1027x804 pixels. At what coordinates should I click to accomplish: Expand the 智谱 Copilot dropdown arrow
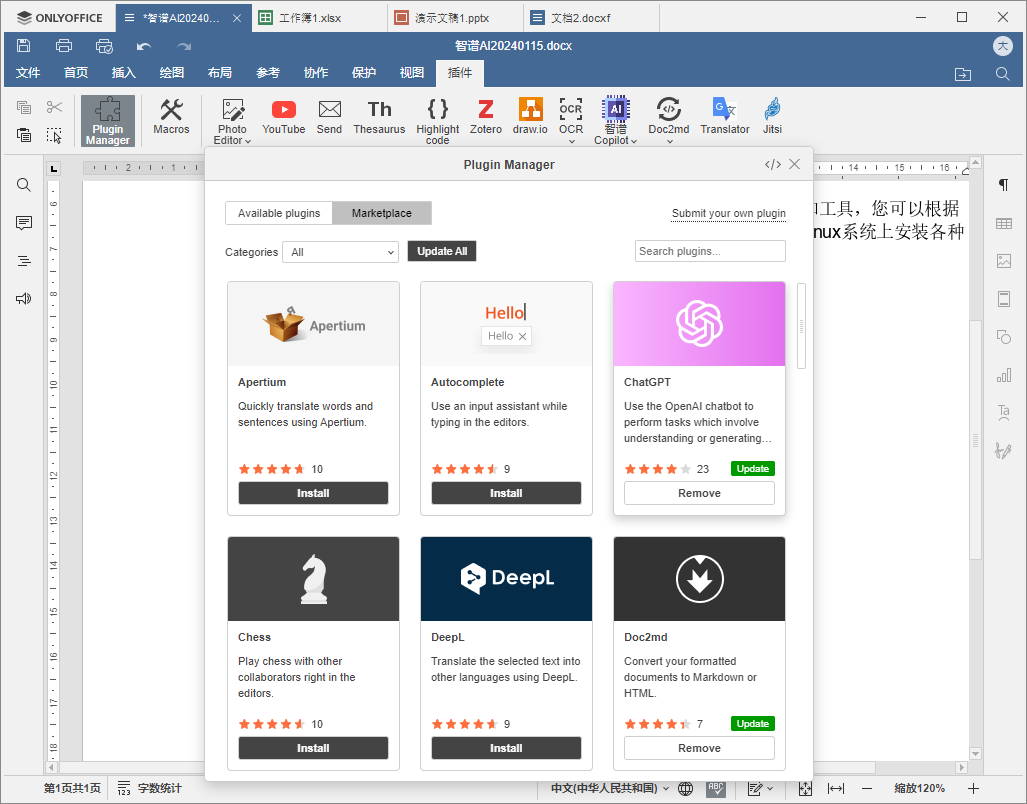coord(633,141)
